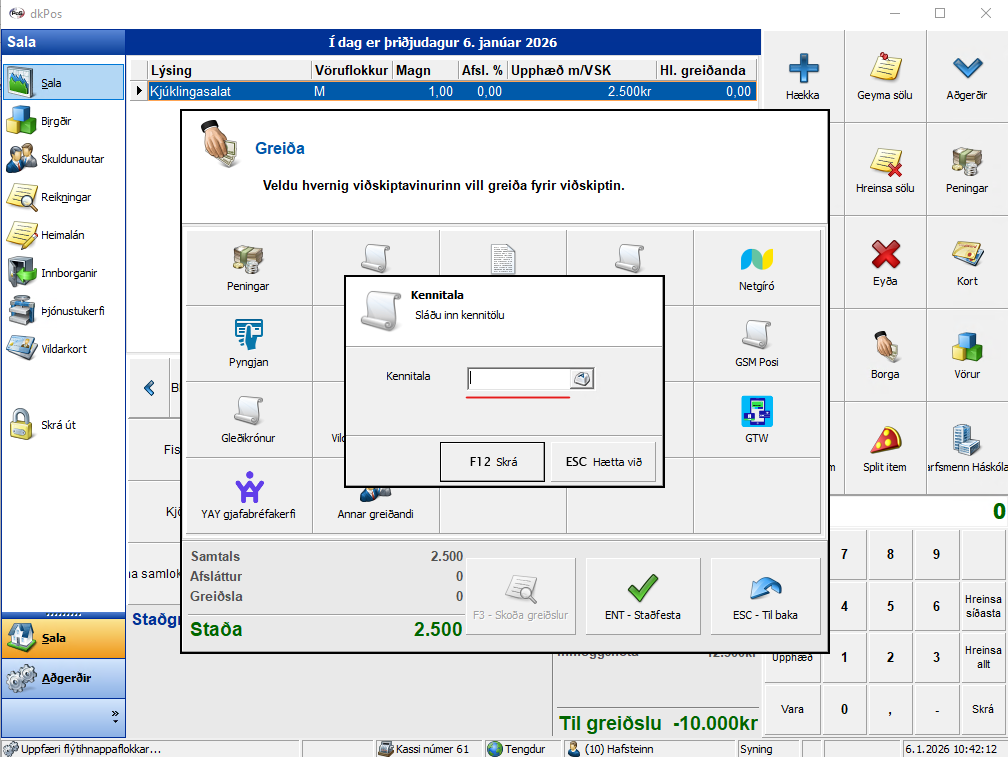Confirm payment with ENT - Staðfesta
This screenshot has width=1008, height=757.
click(x=643, y=596)
